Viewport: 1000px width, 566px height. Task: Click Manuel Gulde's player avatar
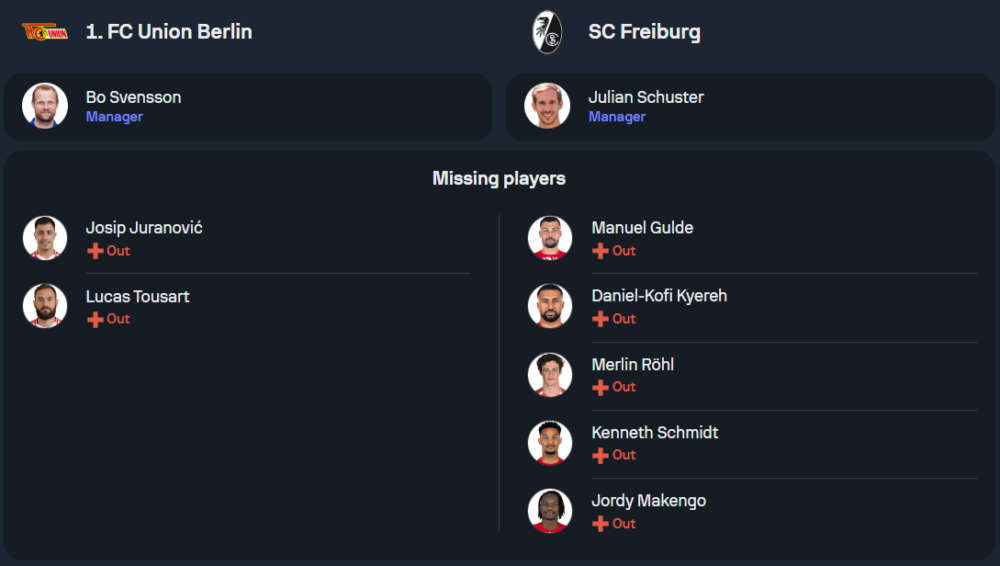click(550, 238)
